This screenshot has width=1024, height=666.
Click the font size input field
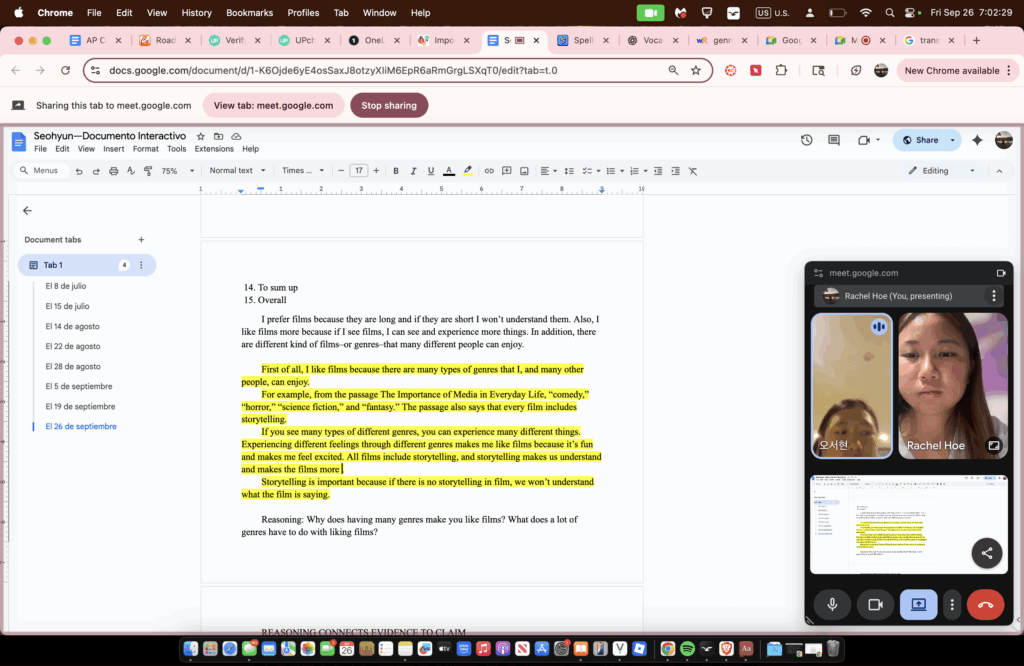pos(359,171)
